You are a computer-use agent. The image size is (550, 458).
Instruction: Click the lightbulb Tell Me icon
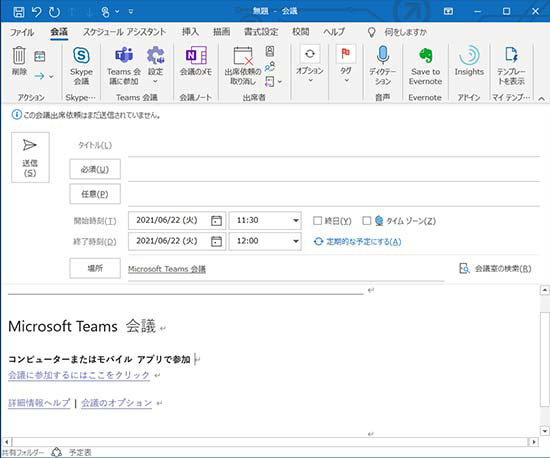point(371,32)
